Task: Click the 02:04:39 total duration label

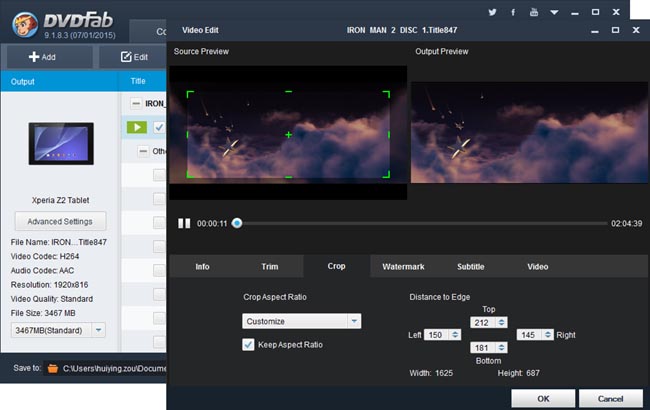Action: 626,223
